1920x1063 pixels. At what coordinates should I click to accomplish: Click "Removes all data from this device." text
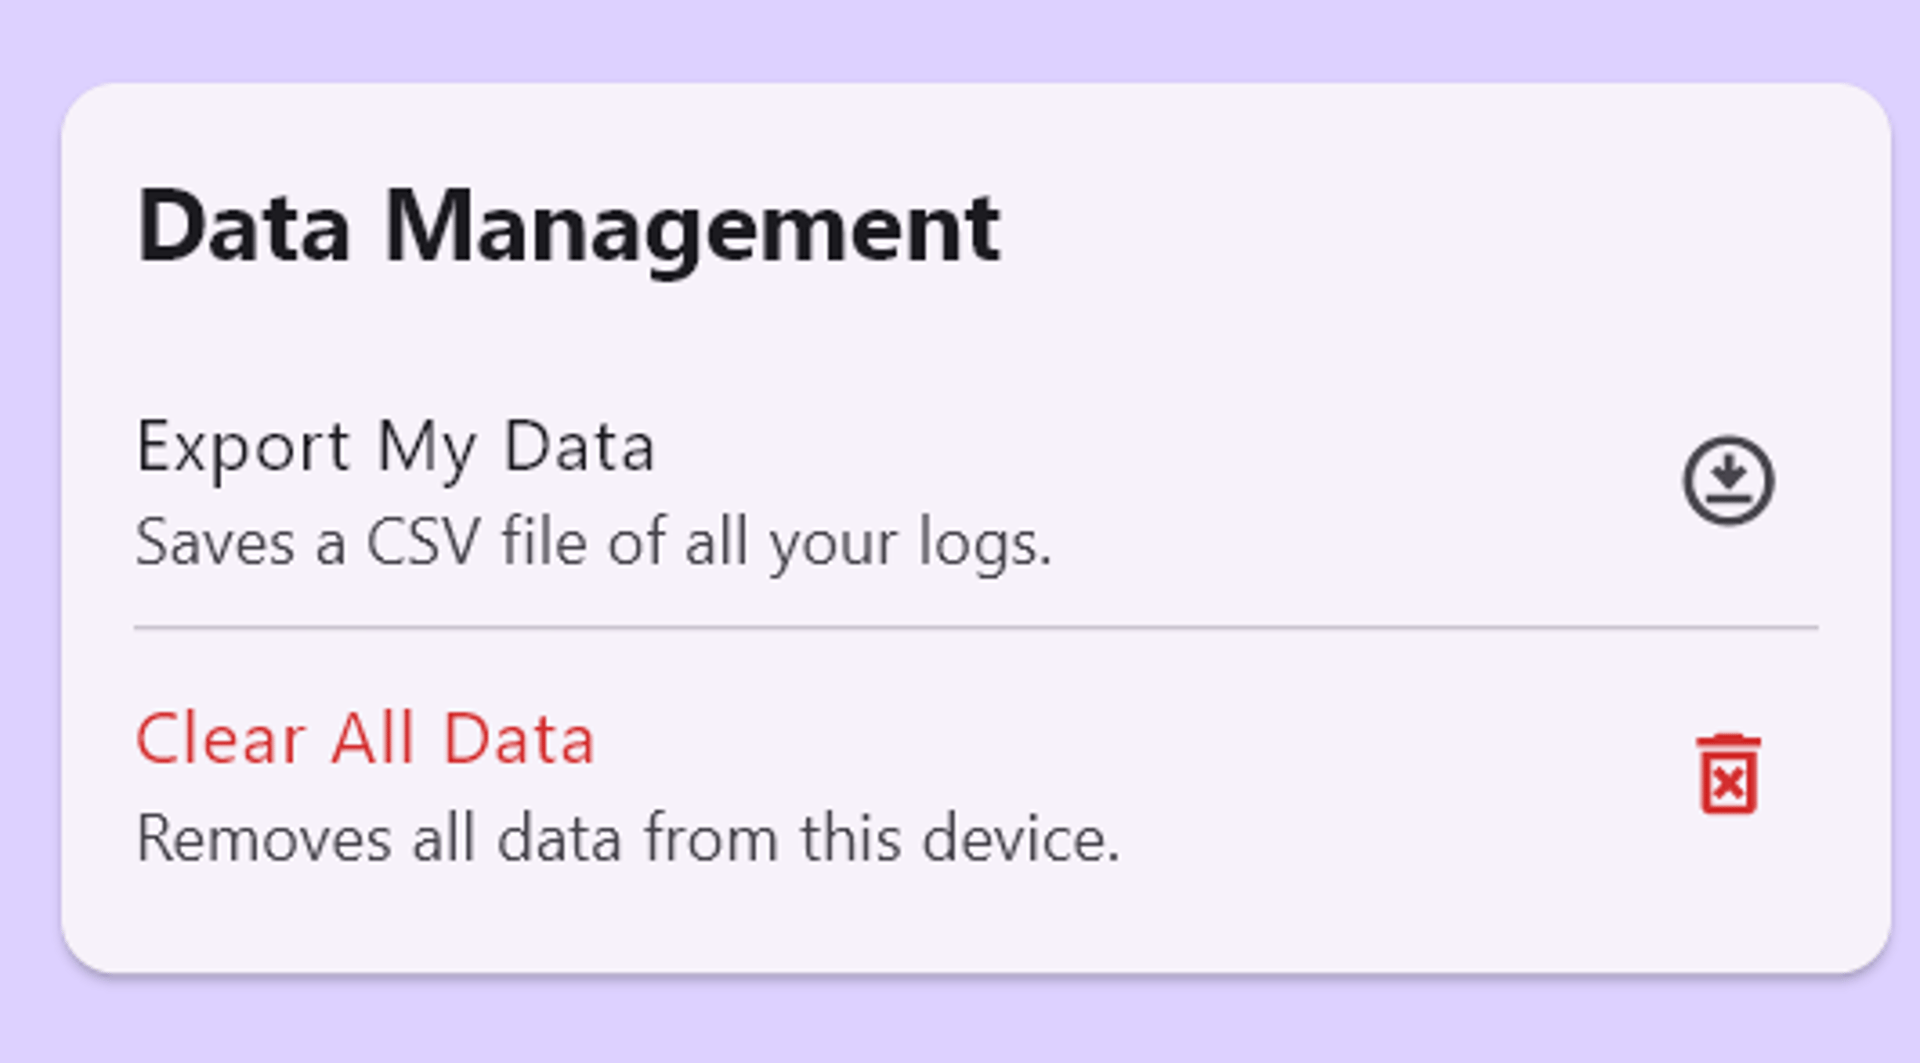(627, 838)
